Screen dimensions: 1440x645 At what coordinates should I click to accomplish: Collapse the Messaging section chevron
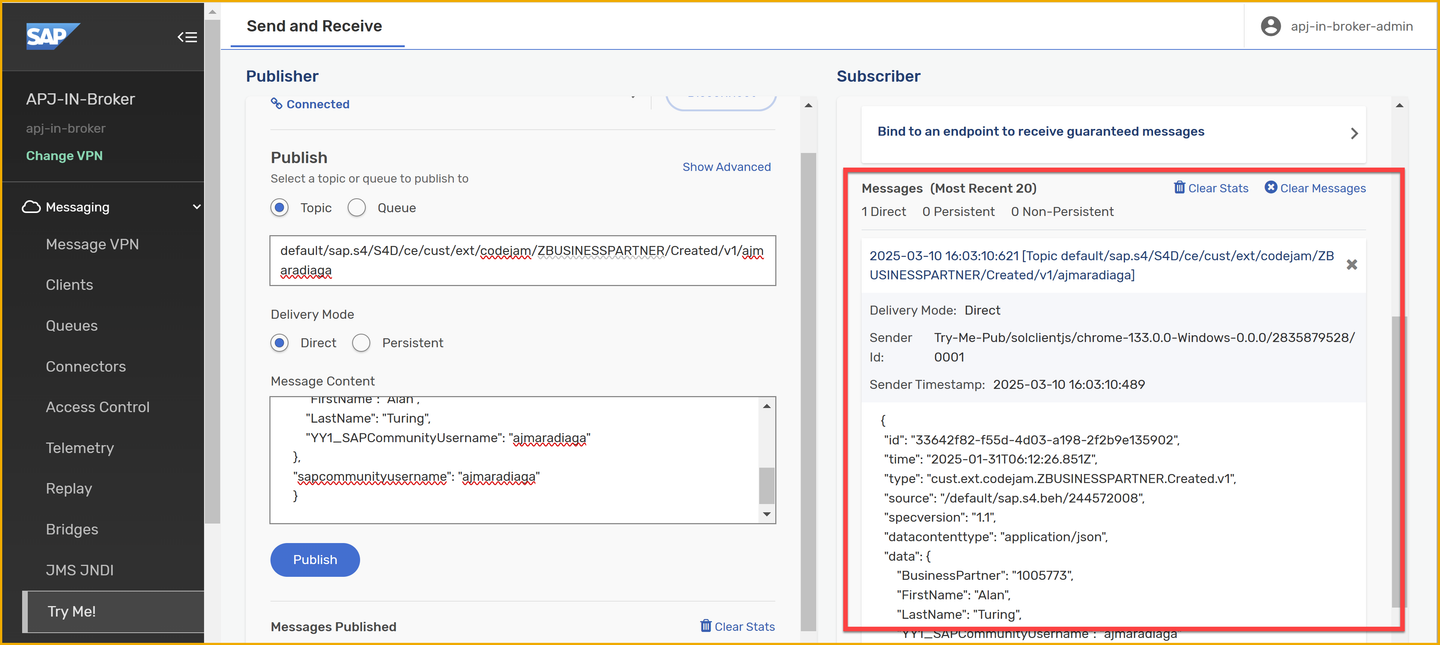point(197,207)
